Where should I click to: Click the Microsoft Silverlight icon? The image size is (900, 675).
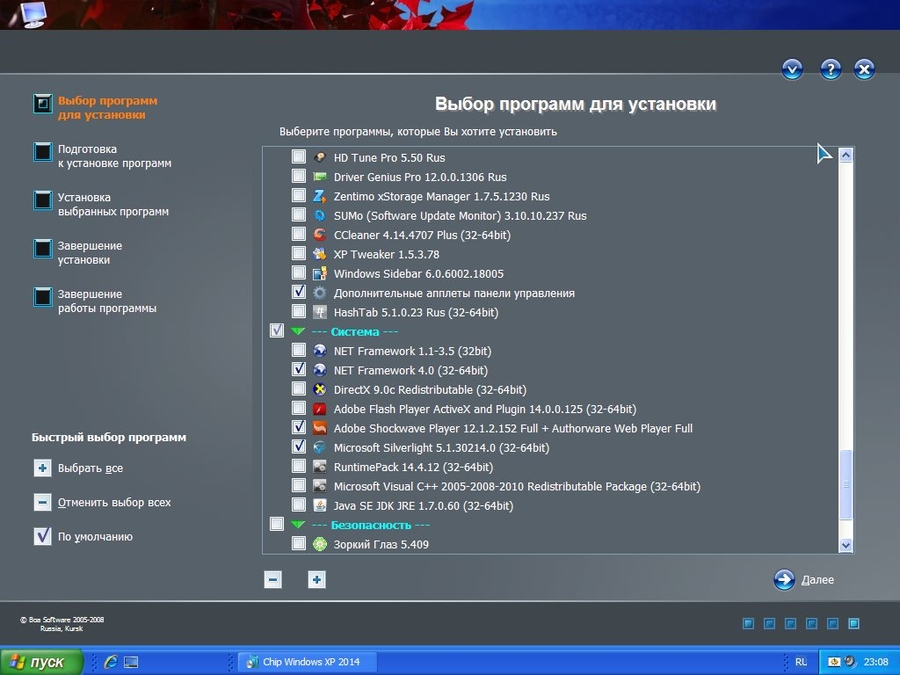pos(320,448)
